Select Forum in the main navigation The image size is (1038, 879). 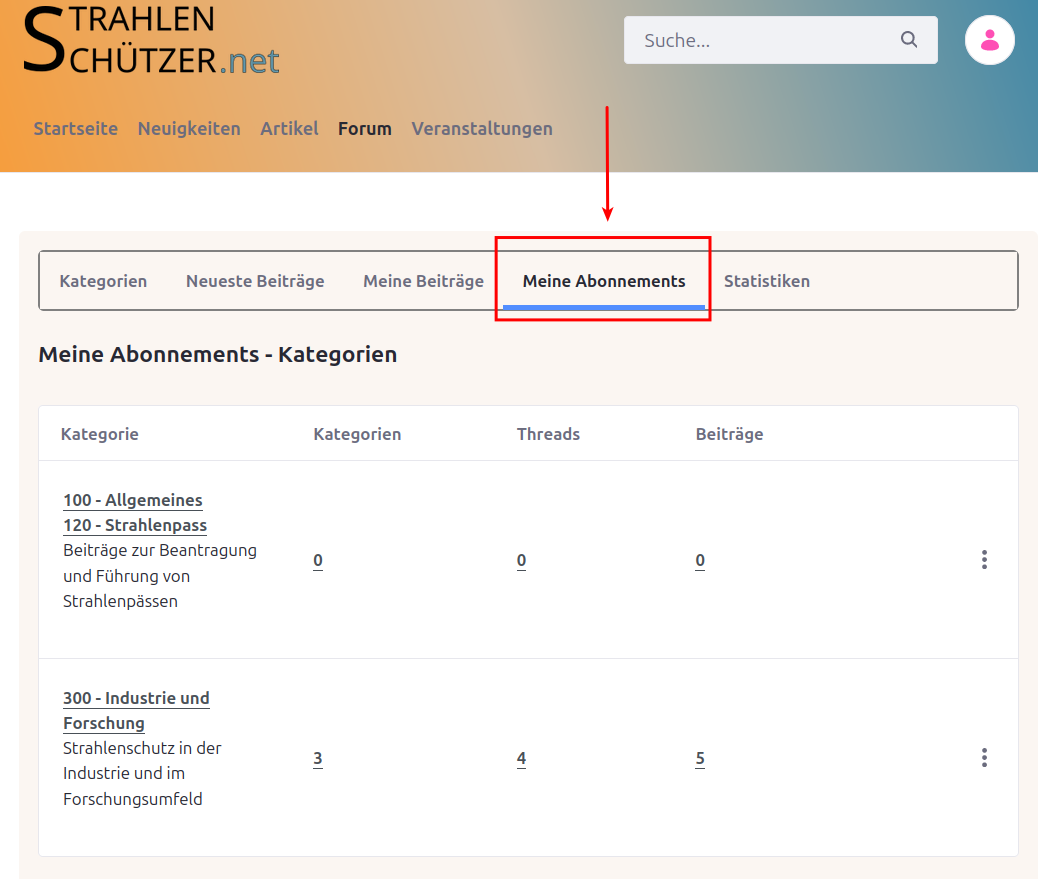[x=365, y=129]
